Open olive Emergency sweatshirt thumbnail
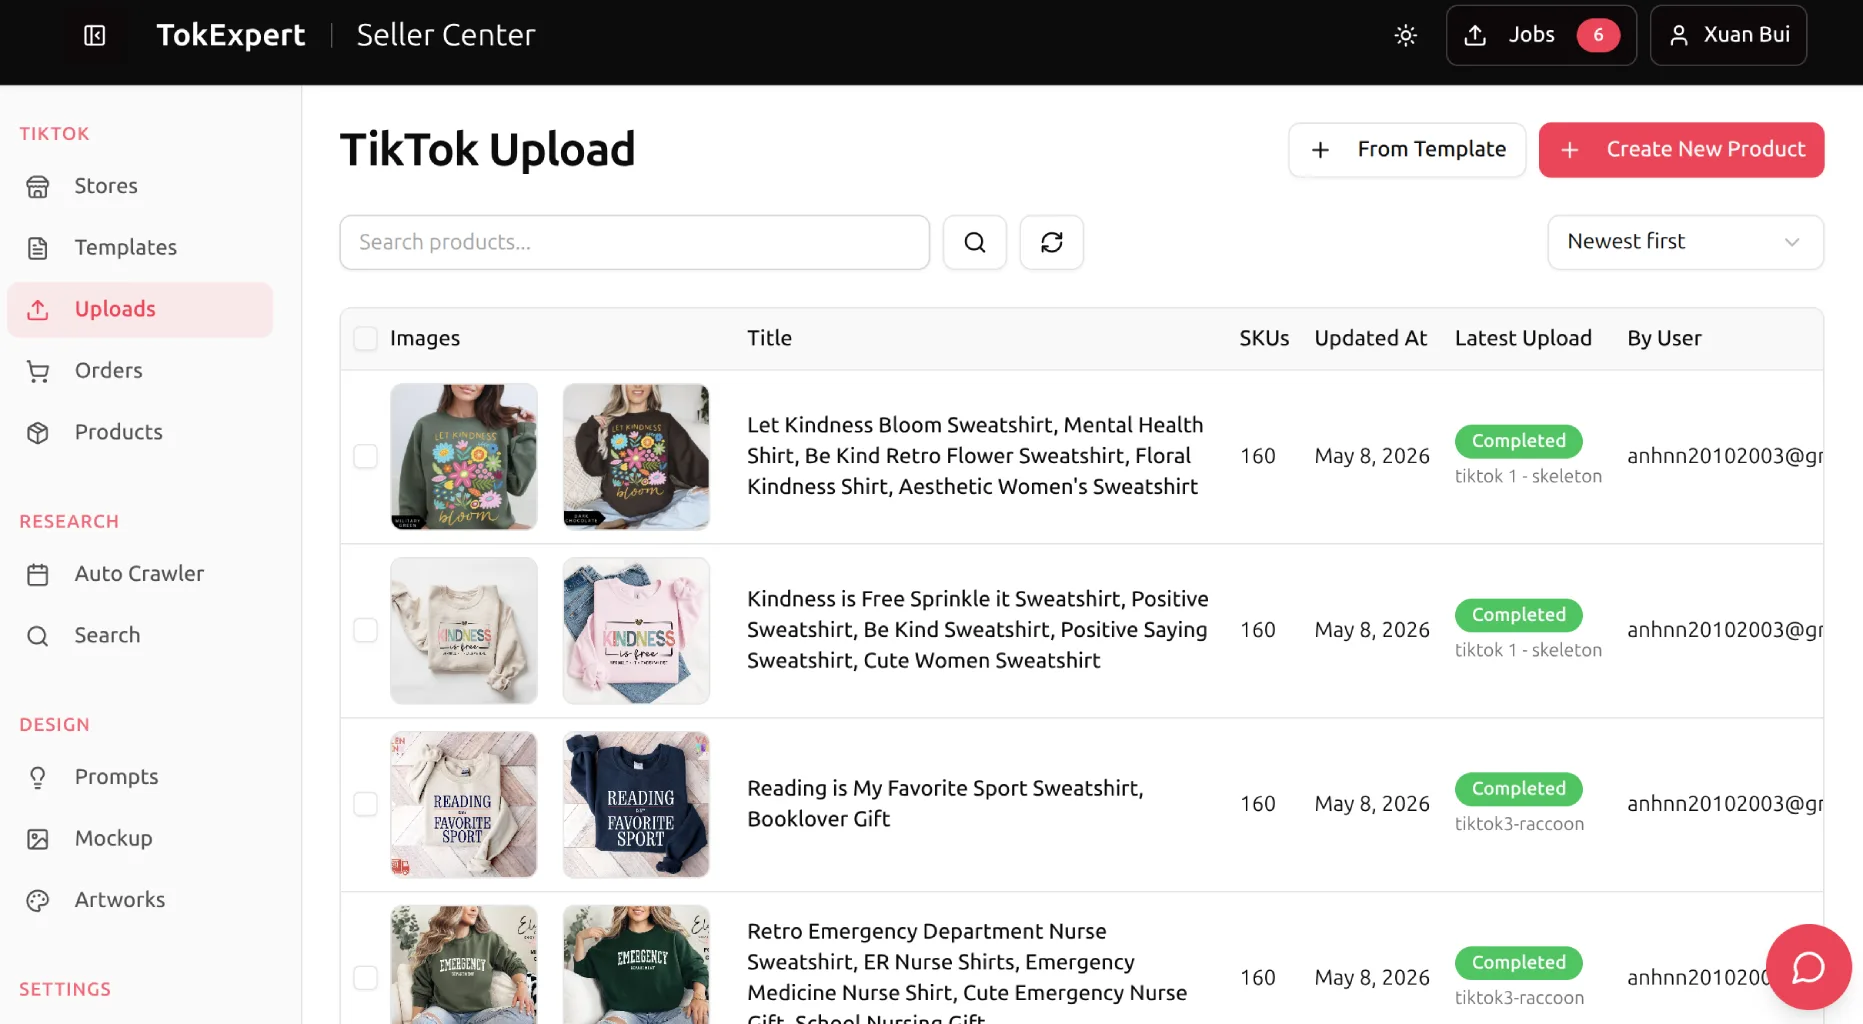 coord(464,965)
